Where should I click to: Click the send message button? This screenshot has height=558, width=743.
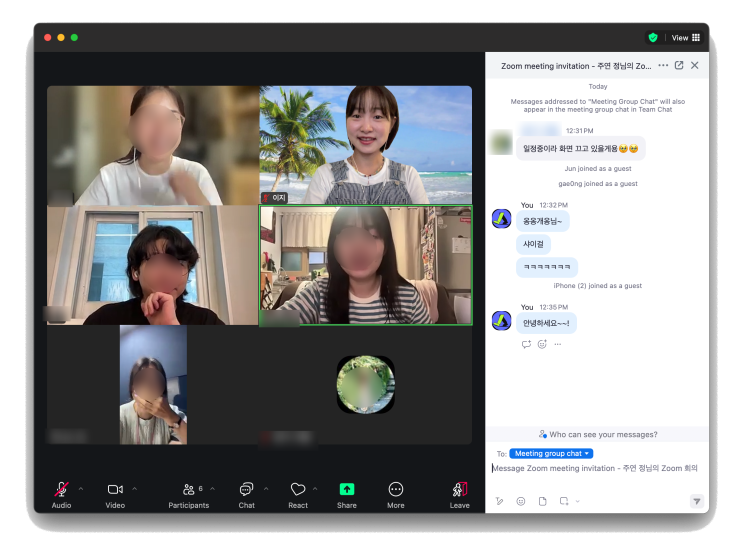point(697,501)
